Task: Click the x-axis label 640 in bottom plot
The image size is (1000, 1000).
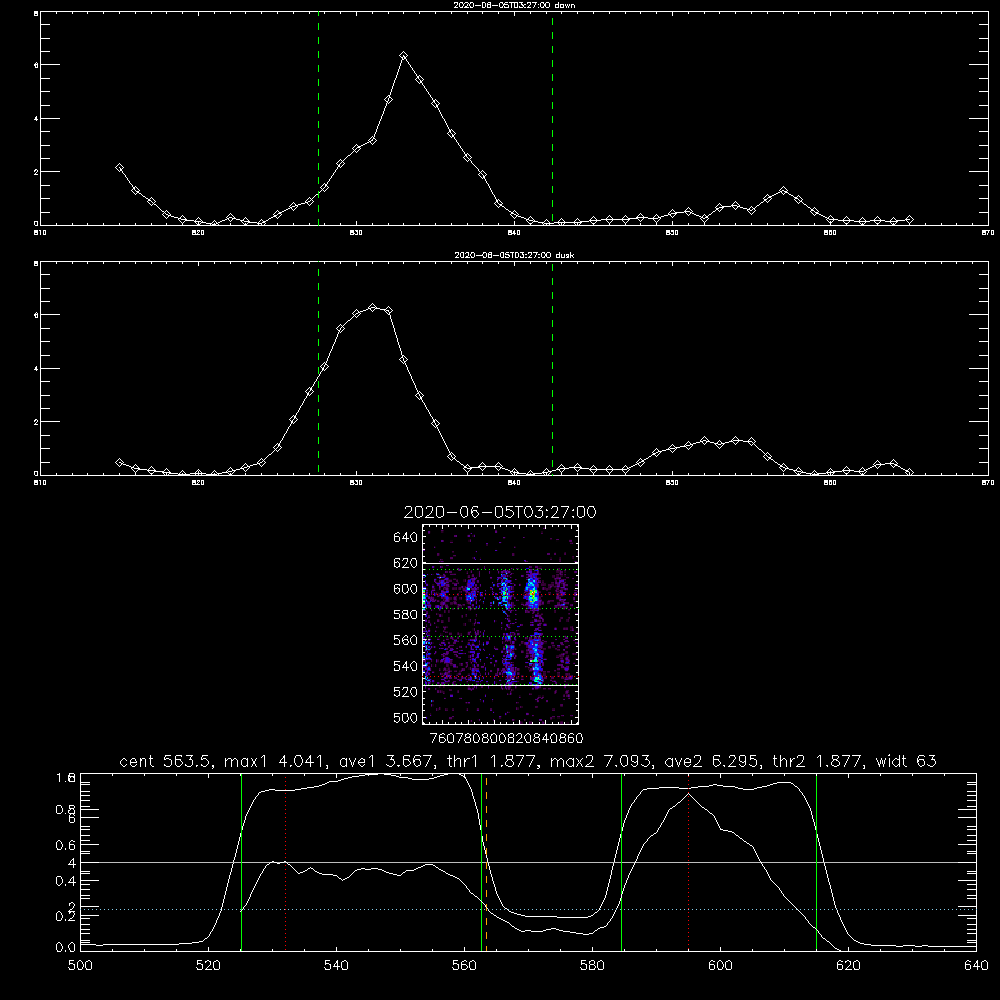Action: pyautogui.click(x=976, y=966)
